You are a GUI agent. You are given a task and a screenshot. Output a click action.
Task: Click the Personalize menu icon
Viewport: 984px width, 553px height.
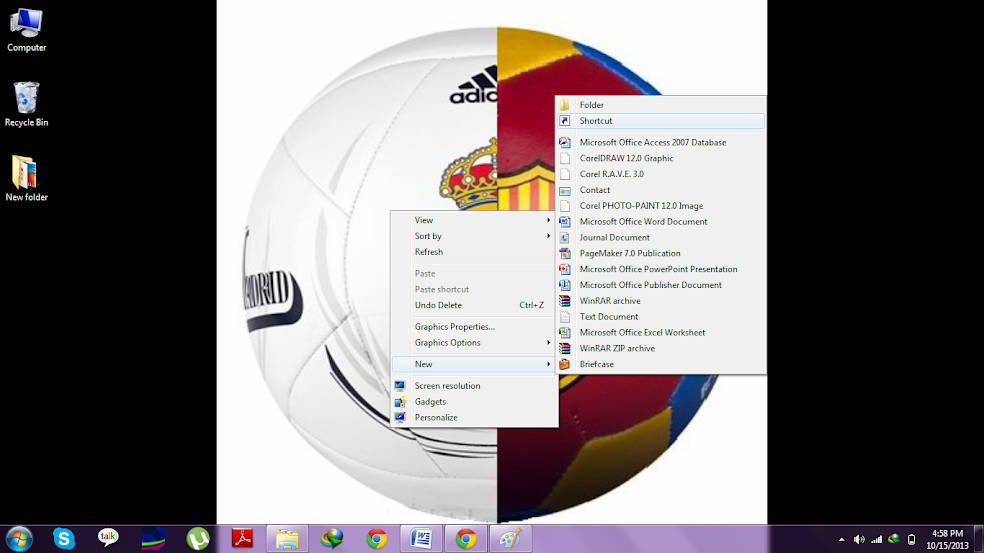tap(400, 417)
